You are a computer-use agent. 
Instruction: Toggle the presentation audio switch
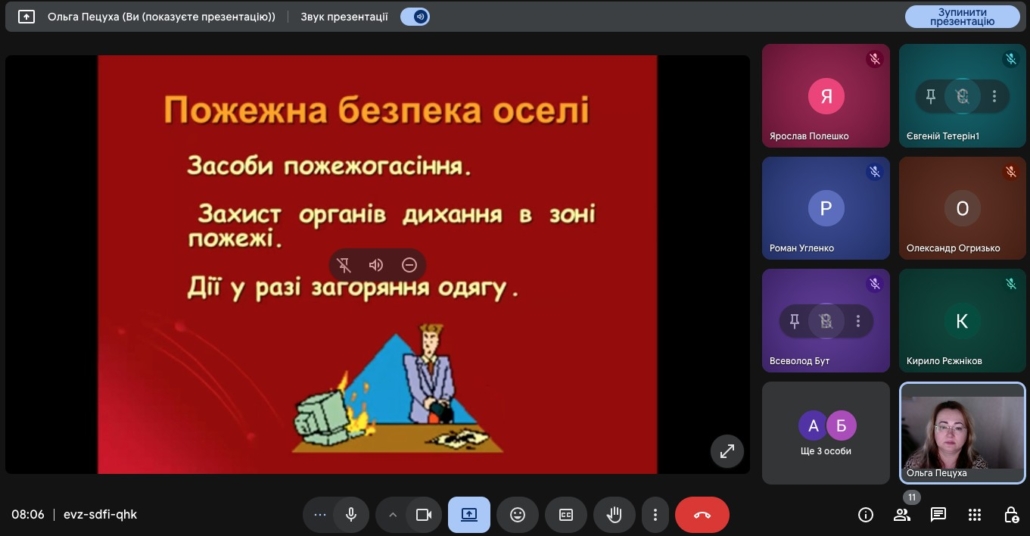414,17
